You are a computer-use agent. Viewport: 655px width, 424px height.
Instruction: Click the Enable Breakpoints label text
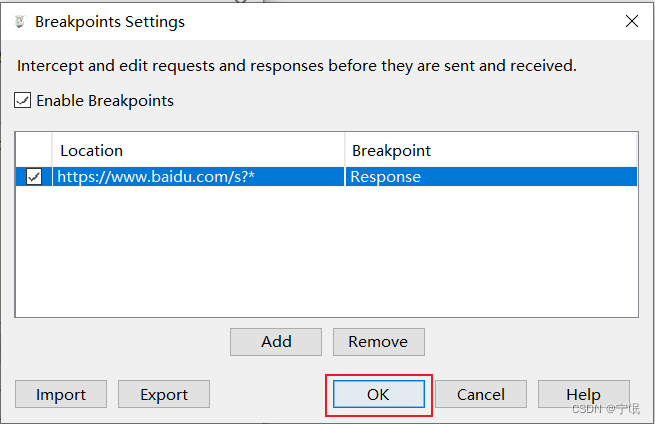tap(105, 100)
